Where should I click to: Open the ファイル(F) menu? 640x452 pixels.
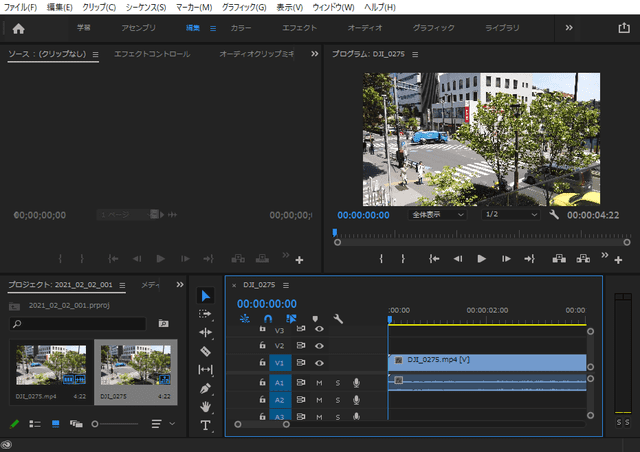pos(20,7)
